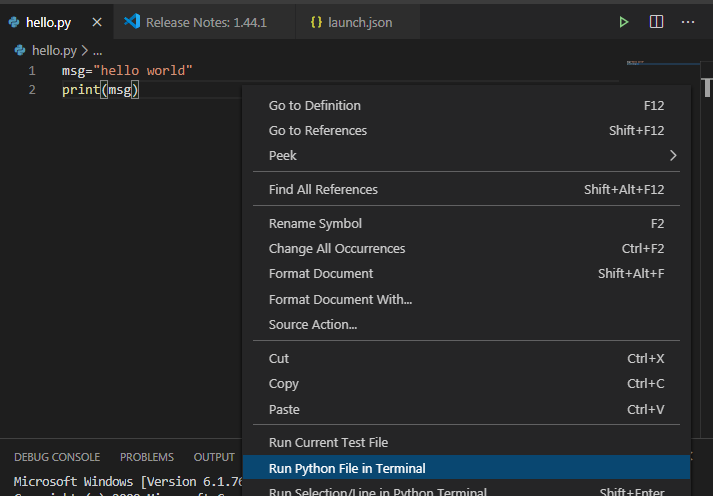
Task: Open the OUTPUT panel tab
Action: click(x=214, y=457)
